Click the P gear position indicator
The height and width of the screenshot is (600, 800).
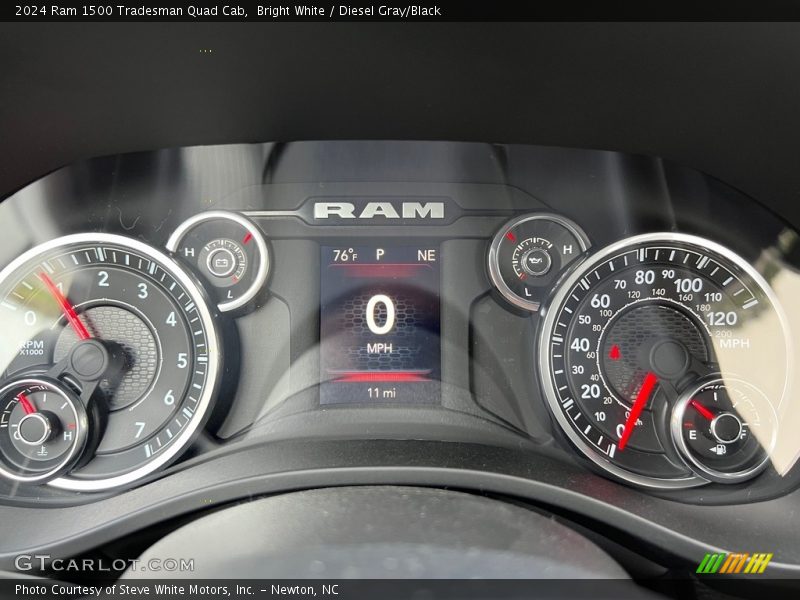[x=380, y=255]
